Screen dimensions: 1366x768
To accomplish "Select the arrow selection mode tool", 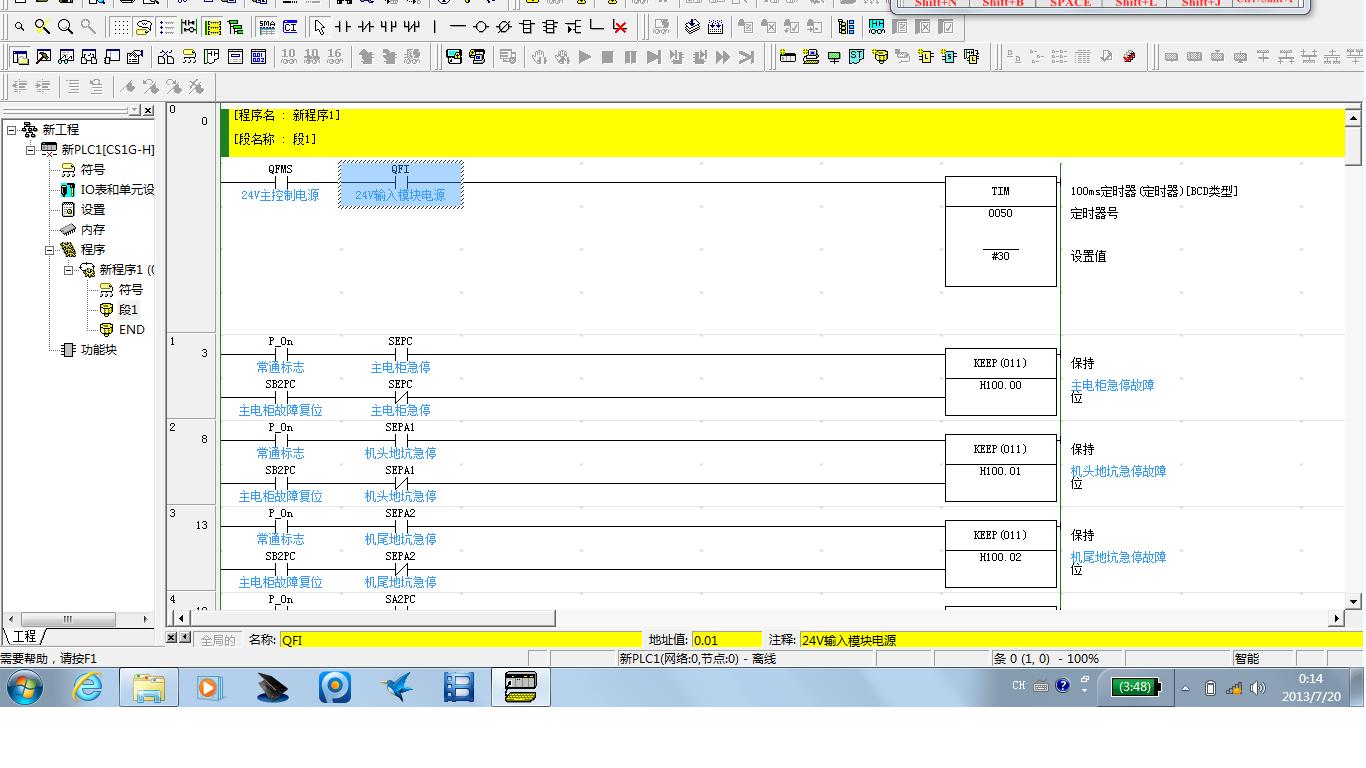I will click(x=319, y=27).
